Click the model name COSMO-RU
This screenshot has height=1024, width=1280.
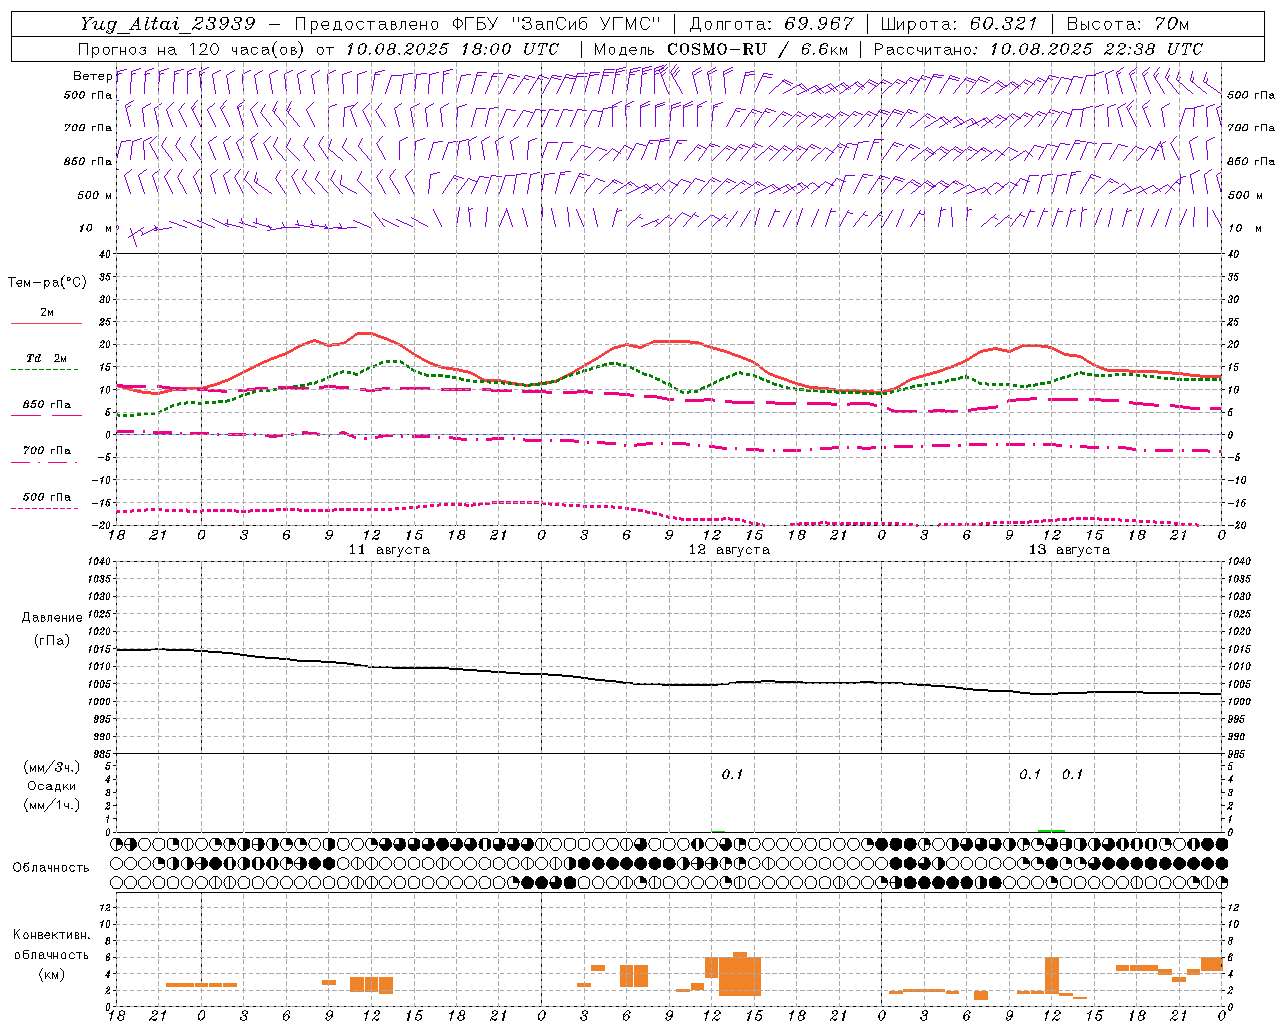pos(717,49)
